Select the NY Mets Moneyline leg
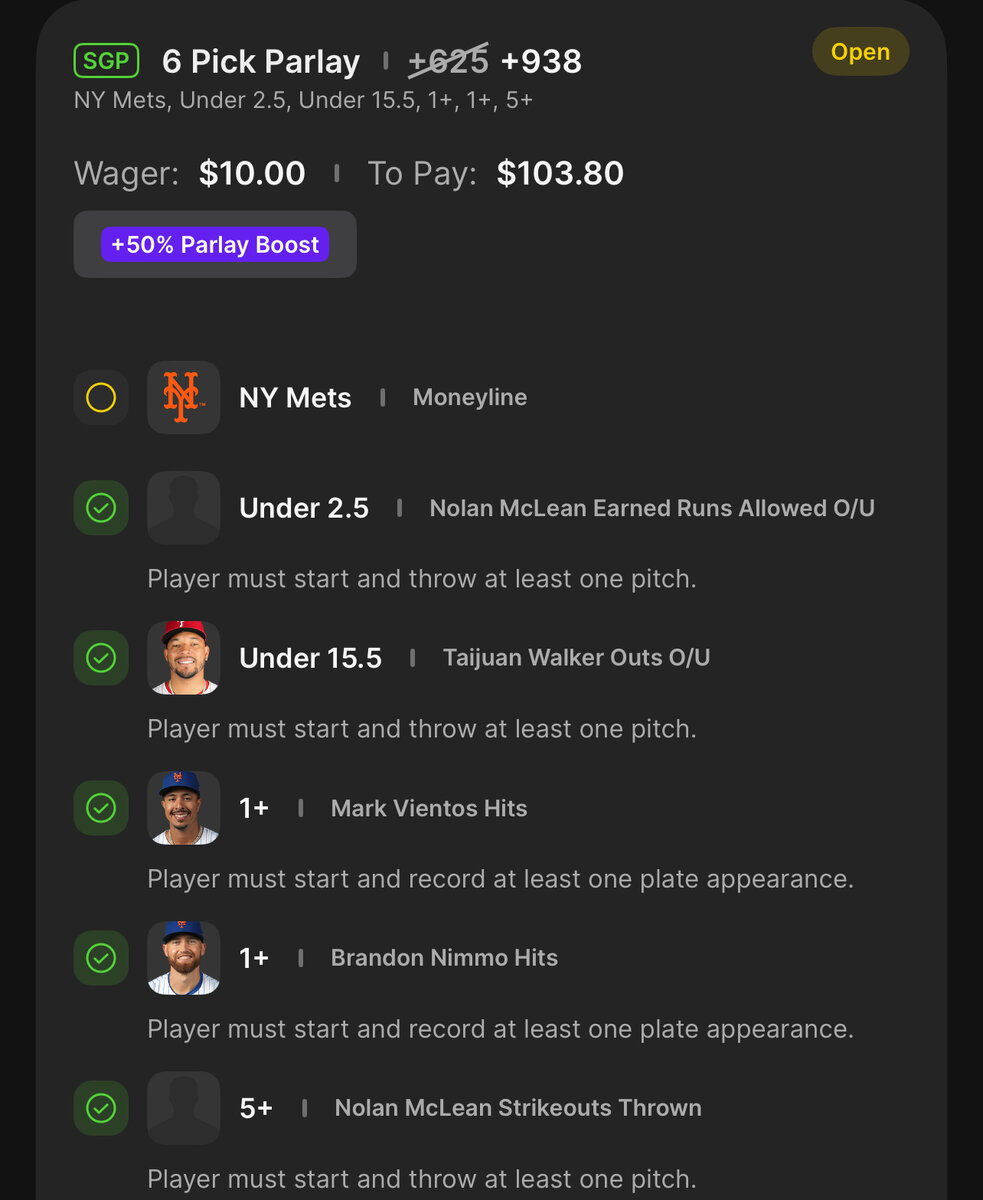 pyautogui.click(x=469, y=398)
